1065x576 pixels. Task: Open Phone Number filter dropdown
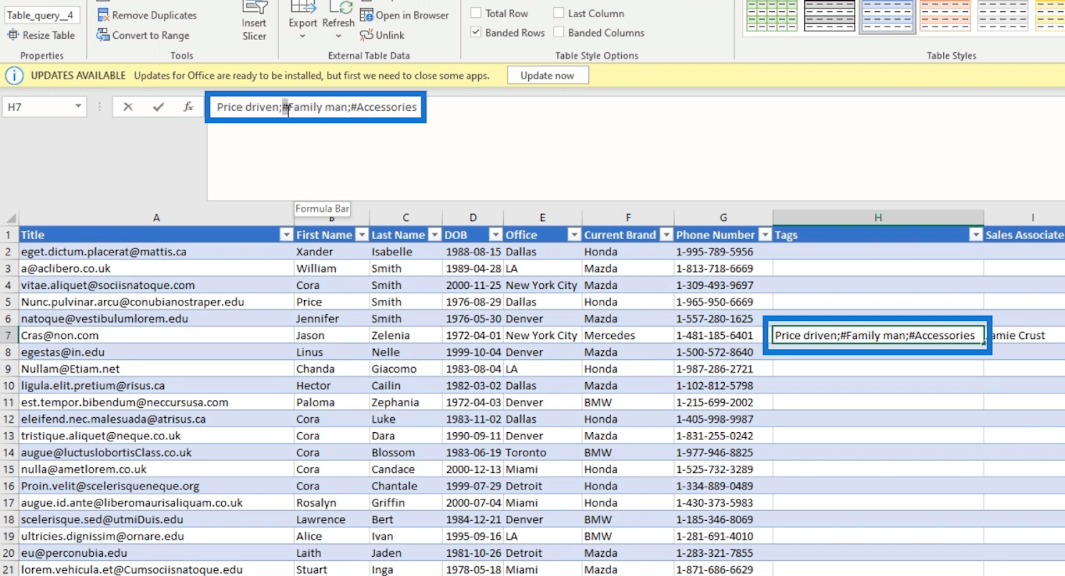click(765, 235)
